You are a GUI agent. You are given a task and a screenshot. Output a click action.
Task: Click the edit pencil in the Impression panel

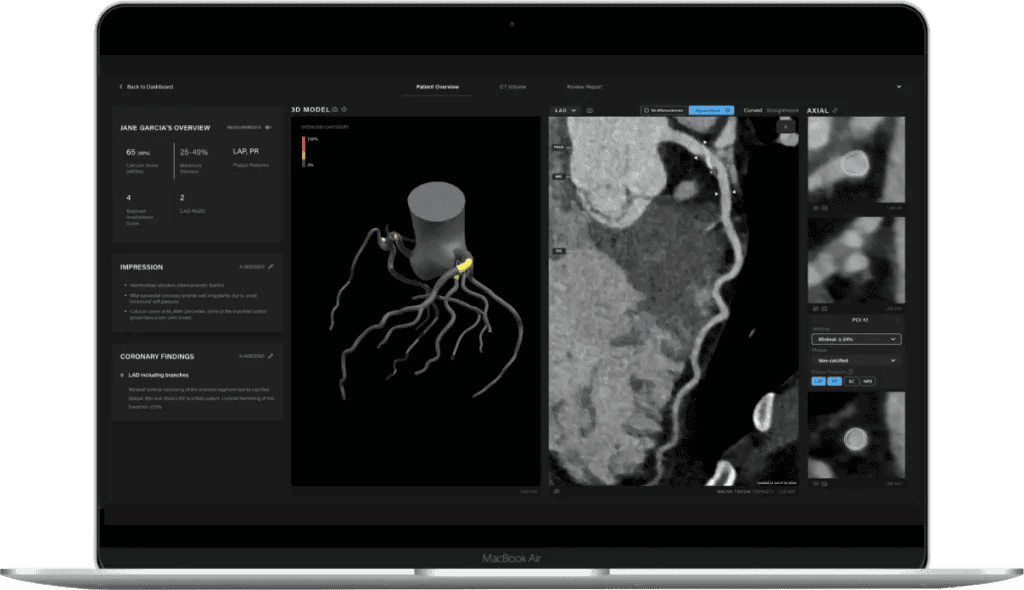pos(270,267)
